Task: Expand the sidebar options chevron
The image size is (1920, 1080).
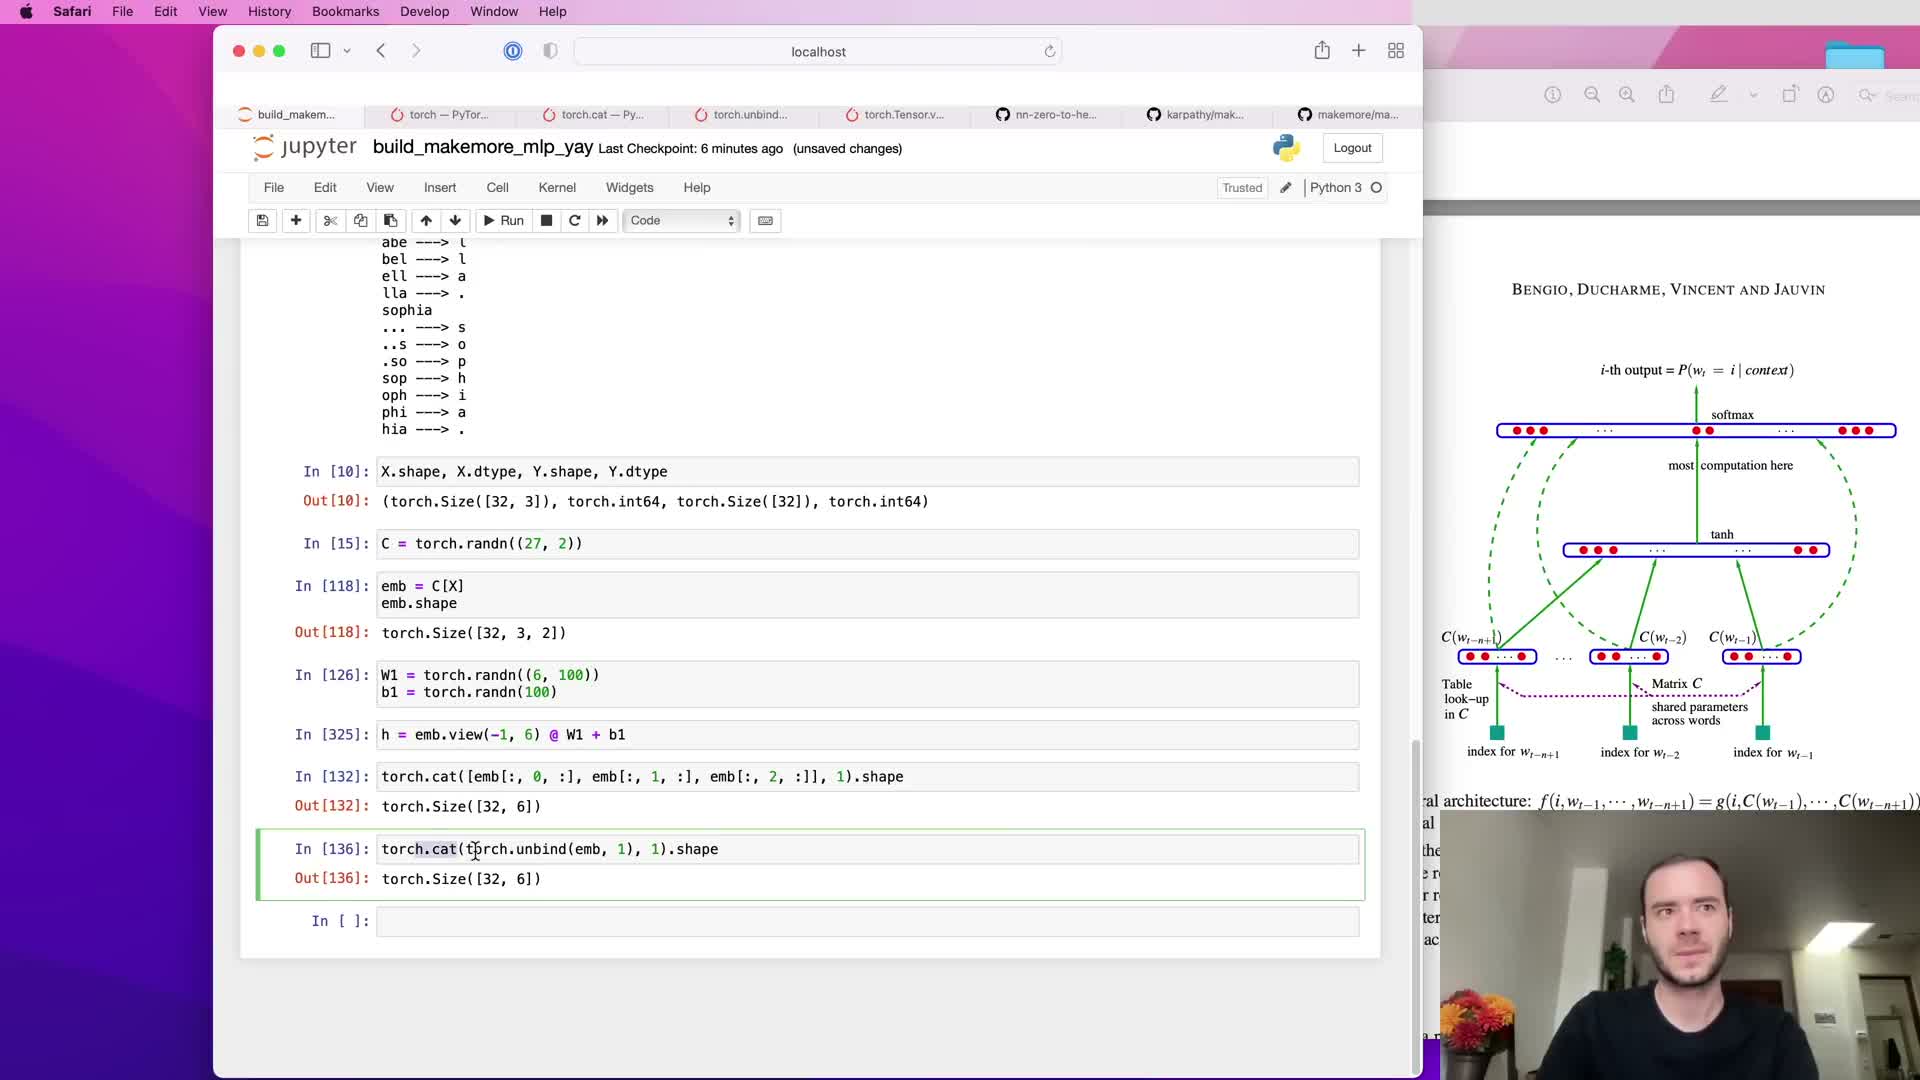Action: [347, 51]
